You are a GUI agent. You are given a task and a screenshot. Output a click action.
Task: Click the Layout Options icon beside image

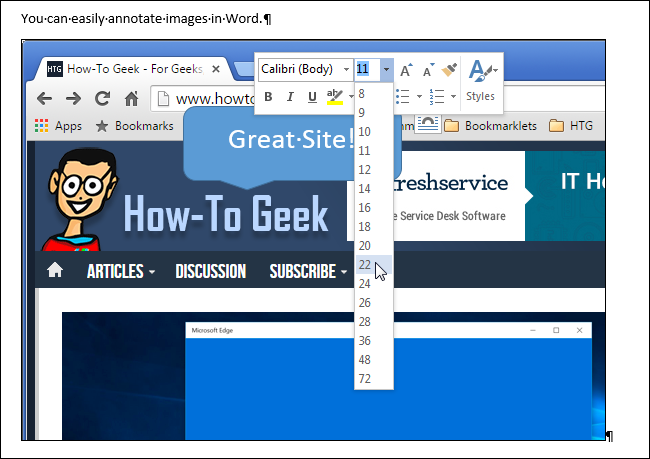[x=428, y=124]
